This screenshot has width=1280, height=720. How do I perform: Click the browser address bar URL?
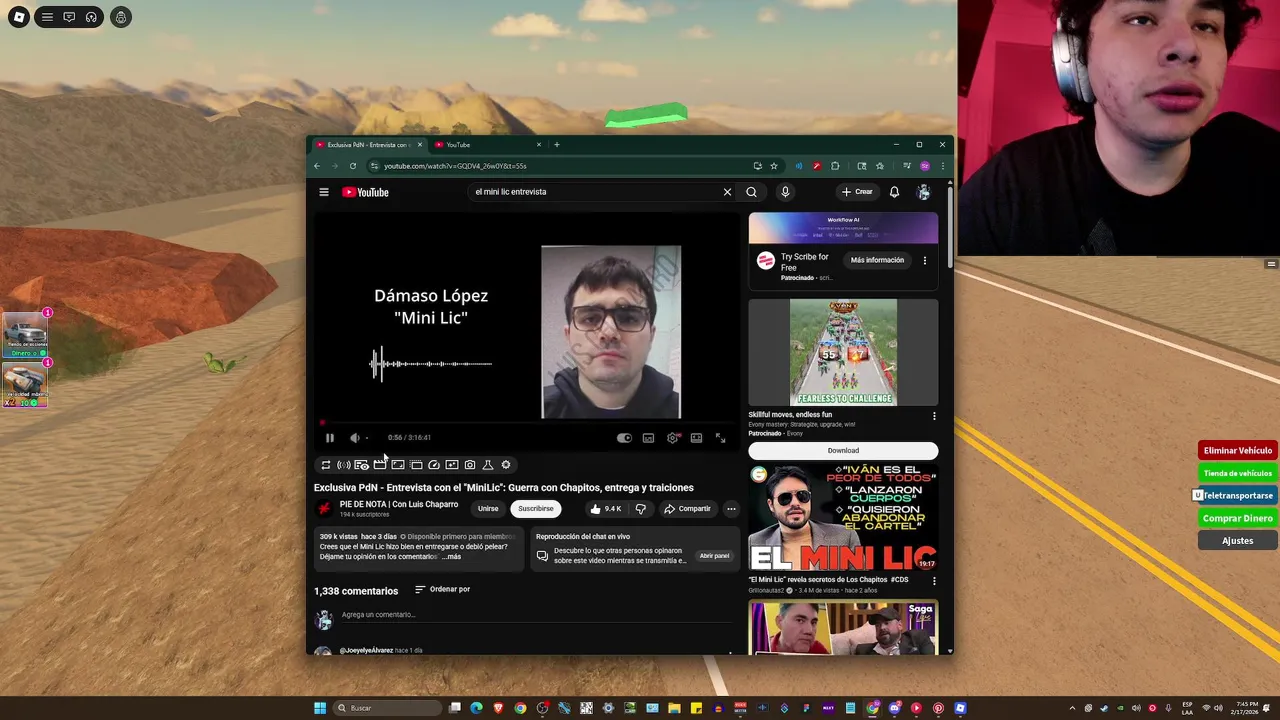click(x=455, y=166)
